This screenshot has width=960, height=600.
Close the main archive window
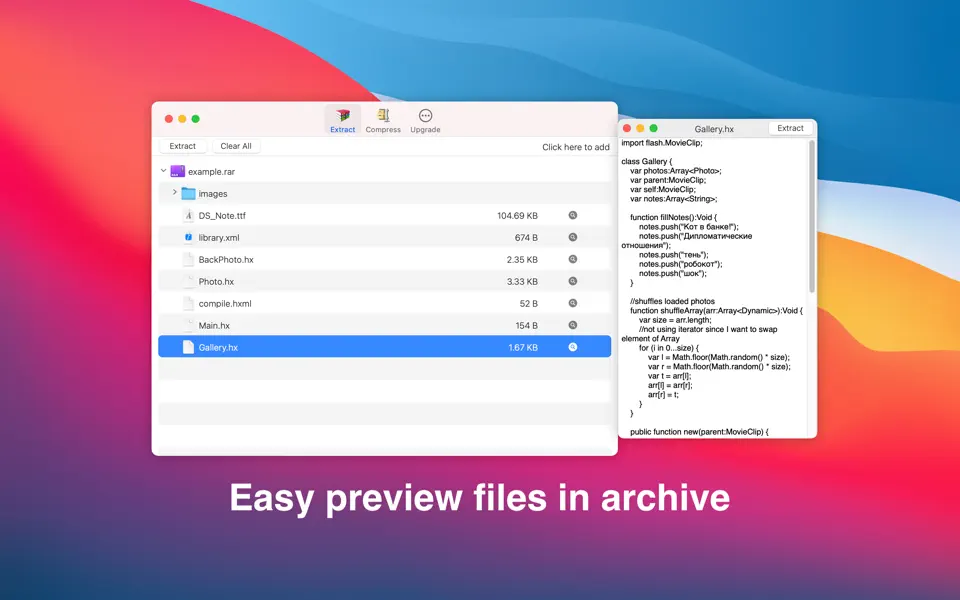168,119
